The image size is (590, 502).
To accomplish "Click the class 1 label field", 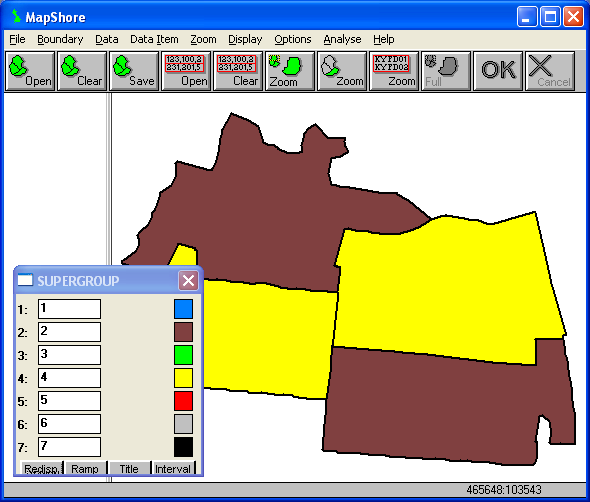I will [69, 309].
